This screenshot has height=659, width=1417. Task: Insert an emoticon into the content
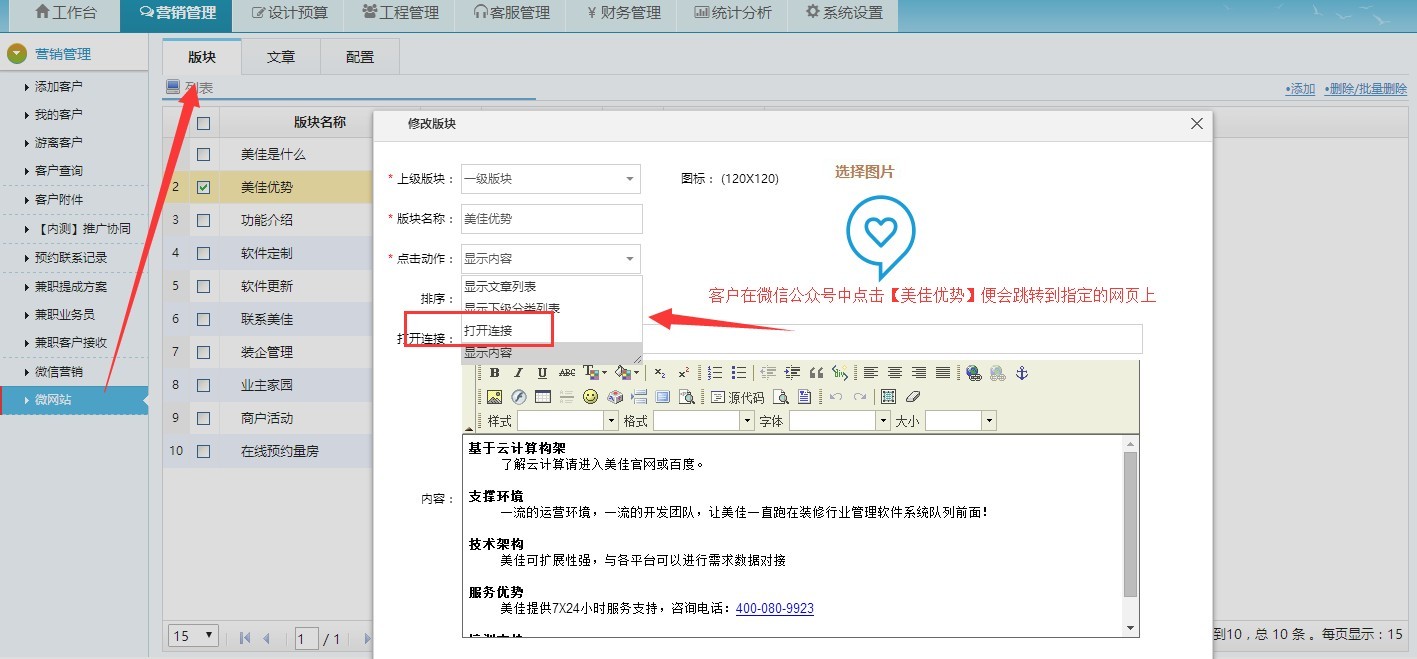(590, 396)
